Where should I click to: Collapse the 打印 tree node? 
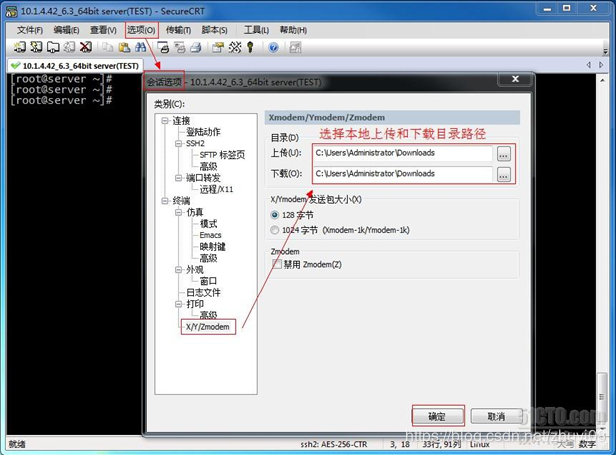click(x=179, y=304)
